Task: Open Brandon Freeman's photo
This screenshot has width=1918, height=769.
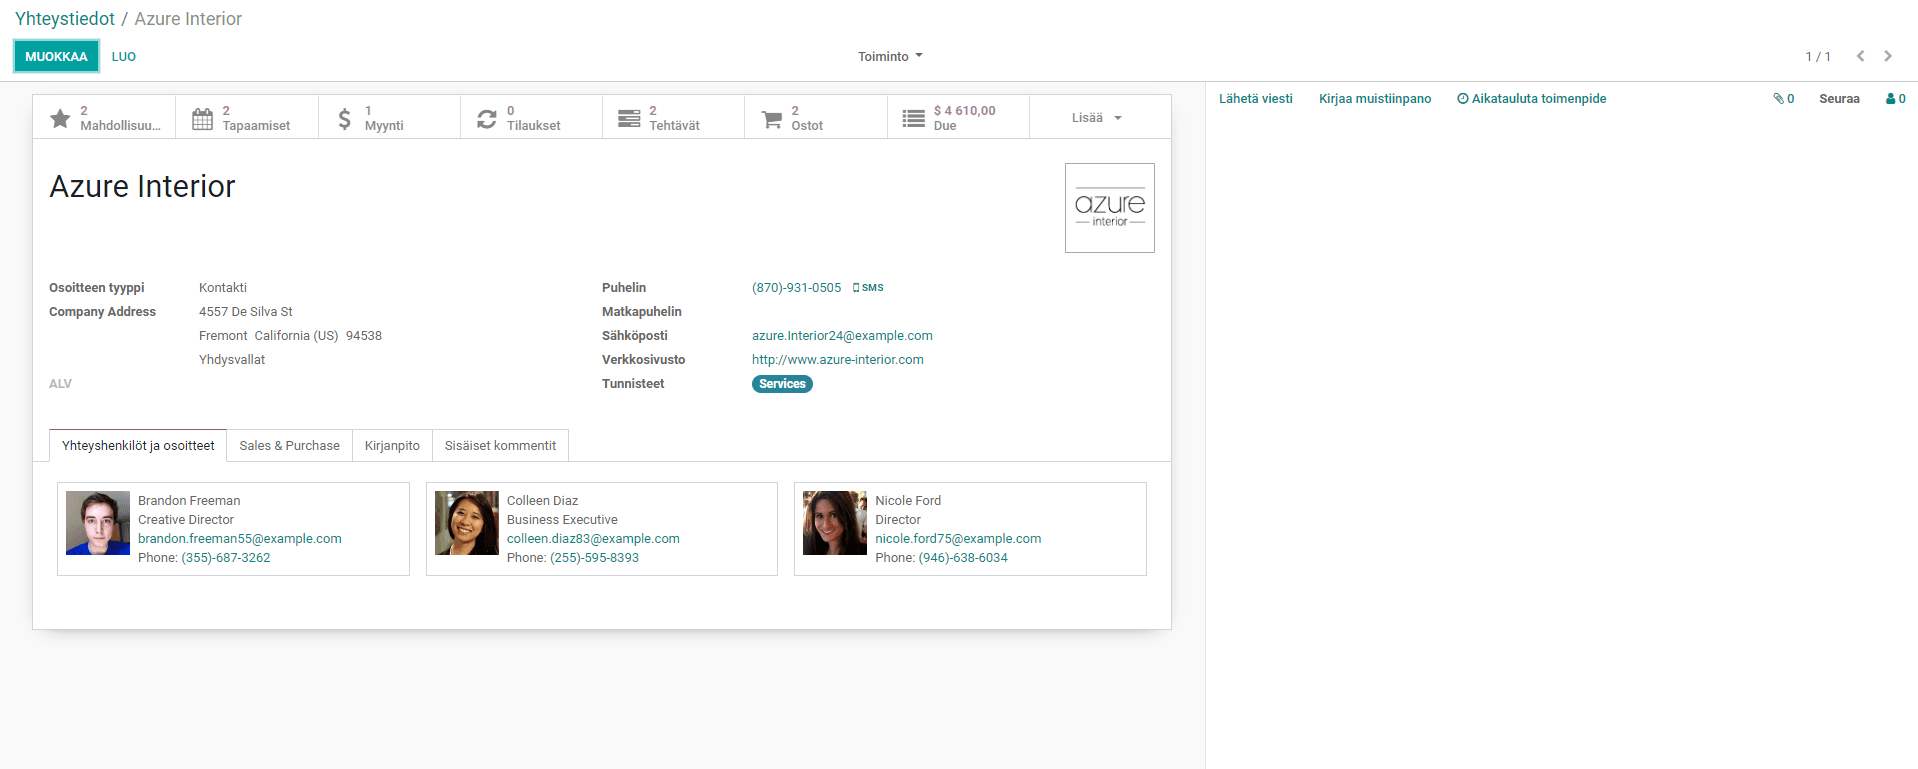Action: click(x=98, y=523)
